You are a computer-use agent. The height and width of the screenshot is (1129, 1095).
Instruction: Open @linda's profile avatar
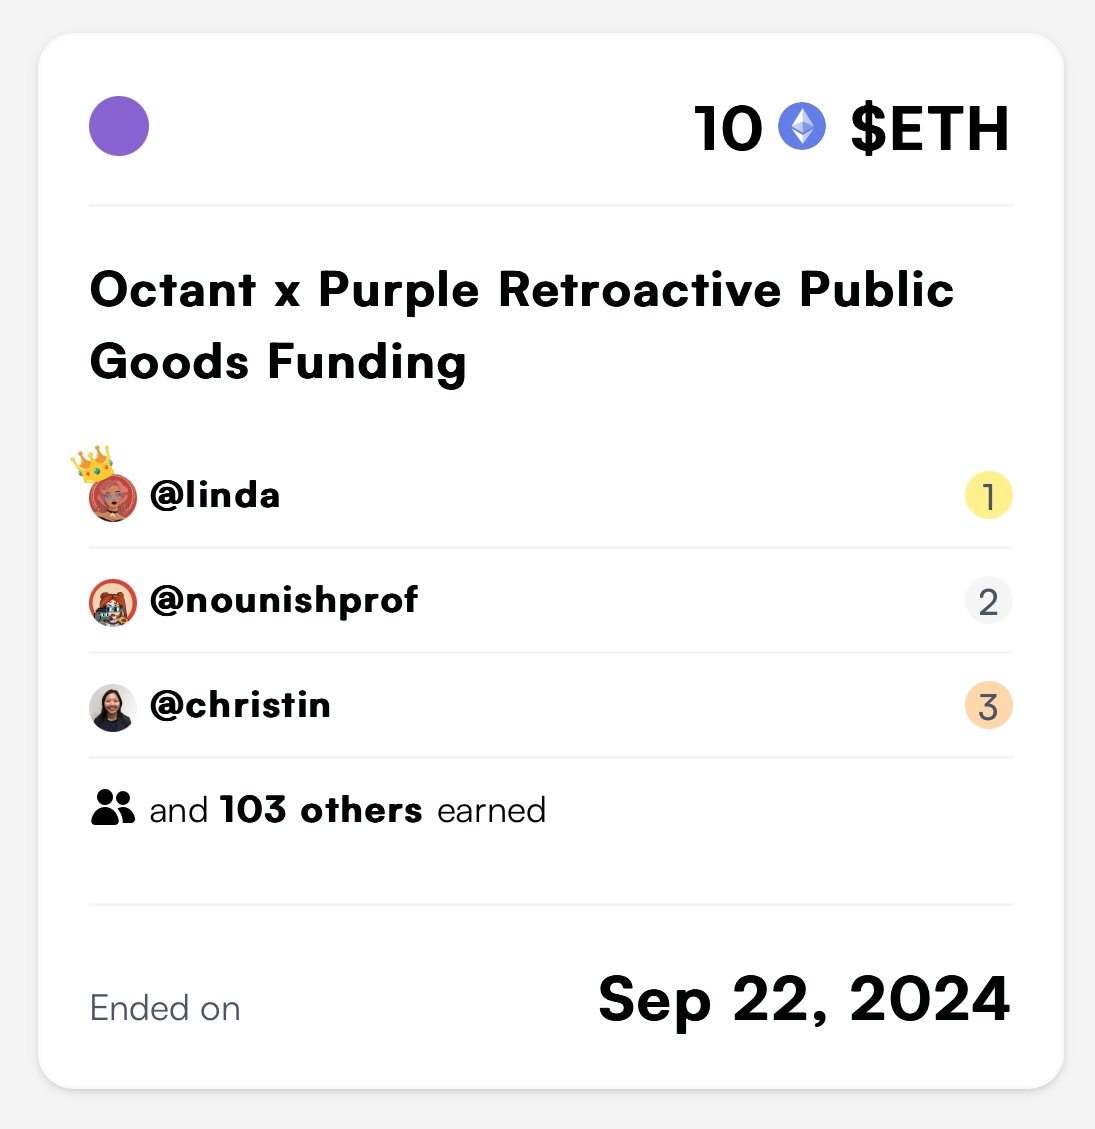[112, 499]
